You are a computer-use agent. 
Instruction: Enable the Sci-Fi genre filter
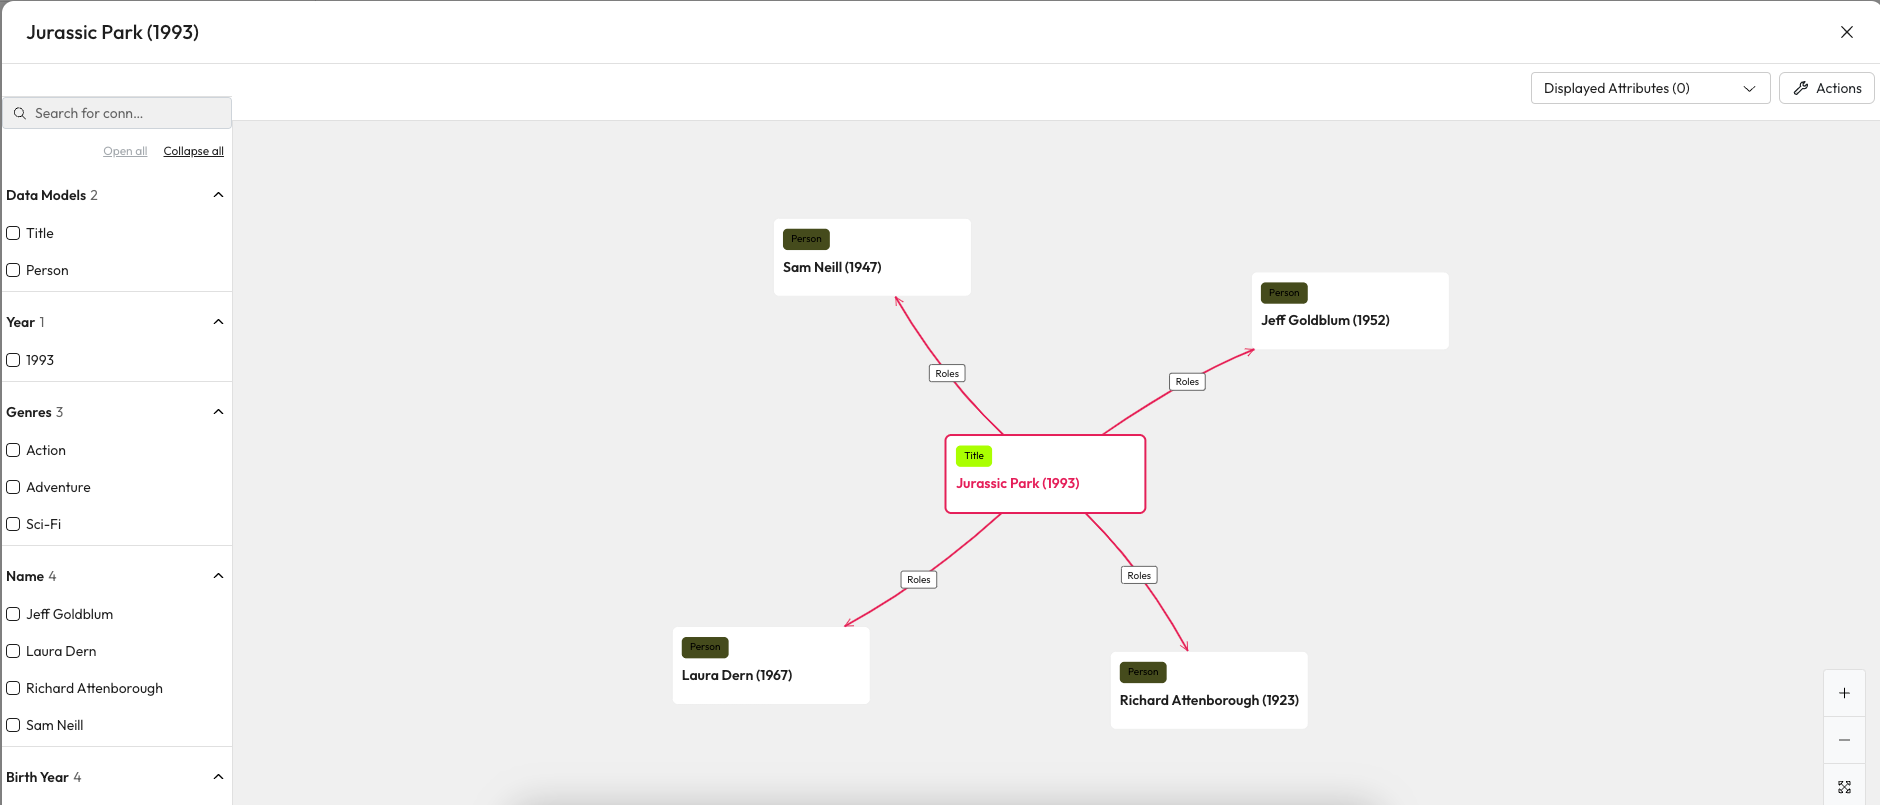coord(14,524)
